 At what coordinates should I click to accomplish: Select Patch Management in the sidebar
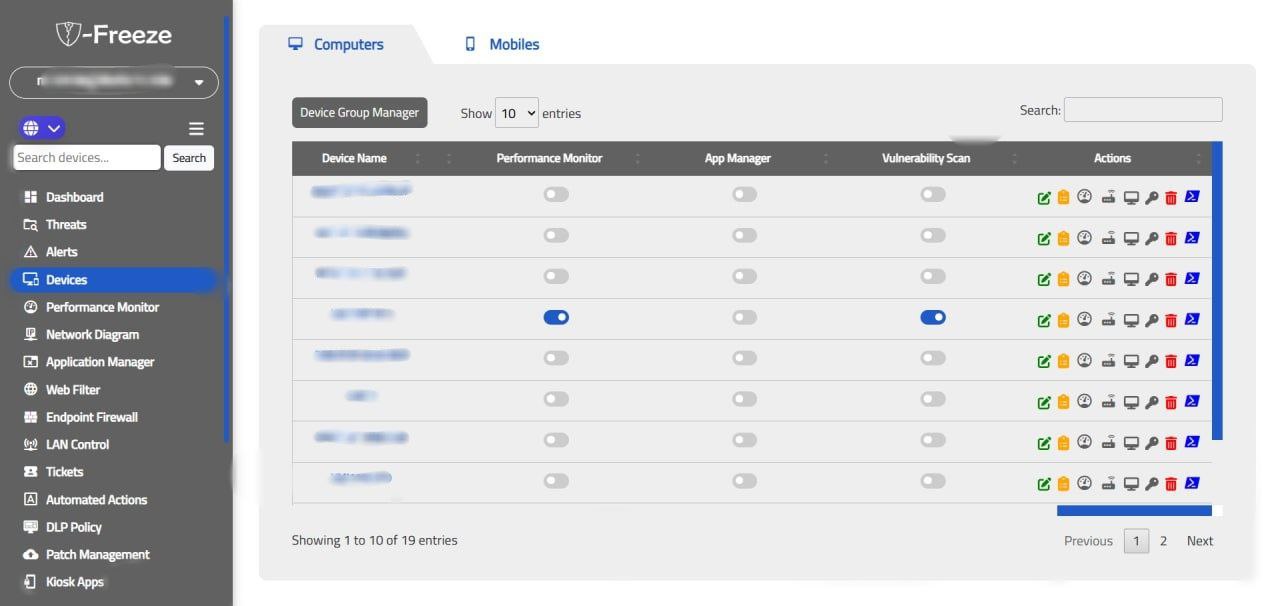coord(97,554)
